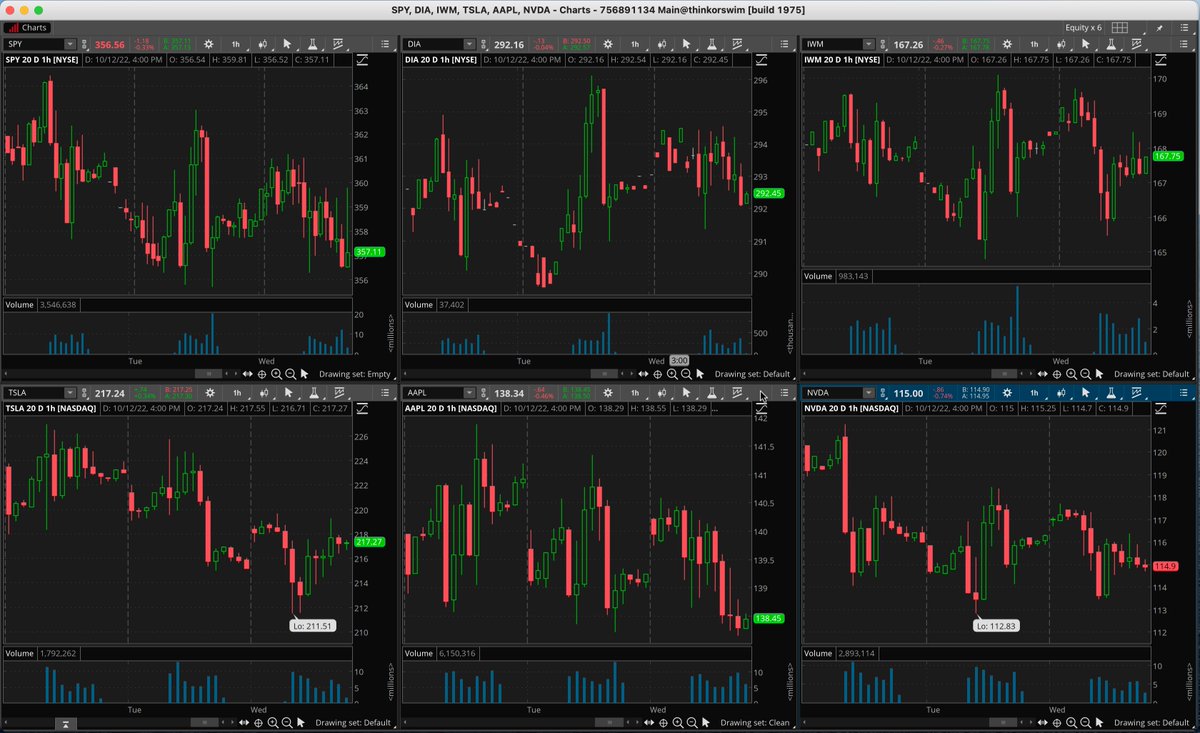Open candlestick chart style menu for AAPL
This screenshot has width=1200, height=733.
tap(661, 393)
